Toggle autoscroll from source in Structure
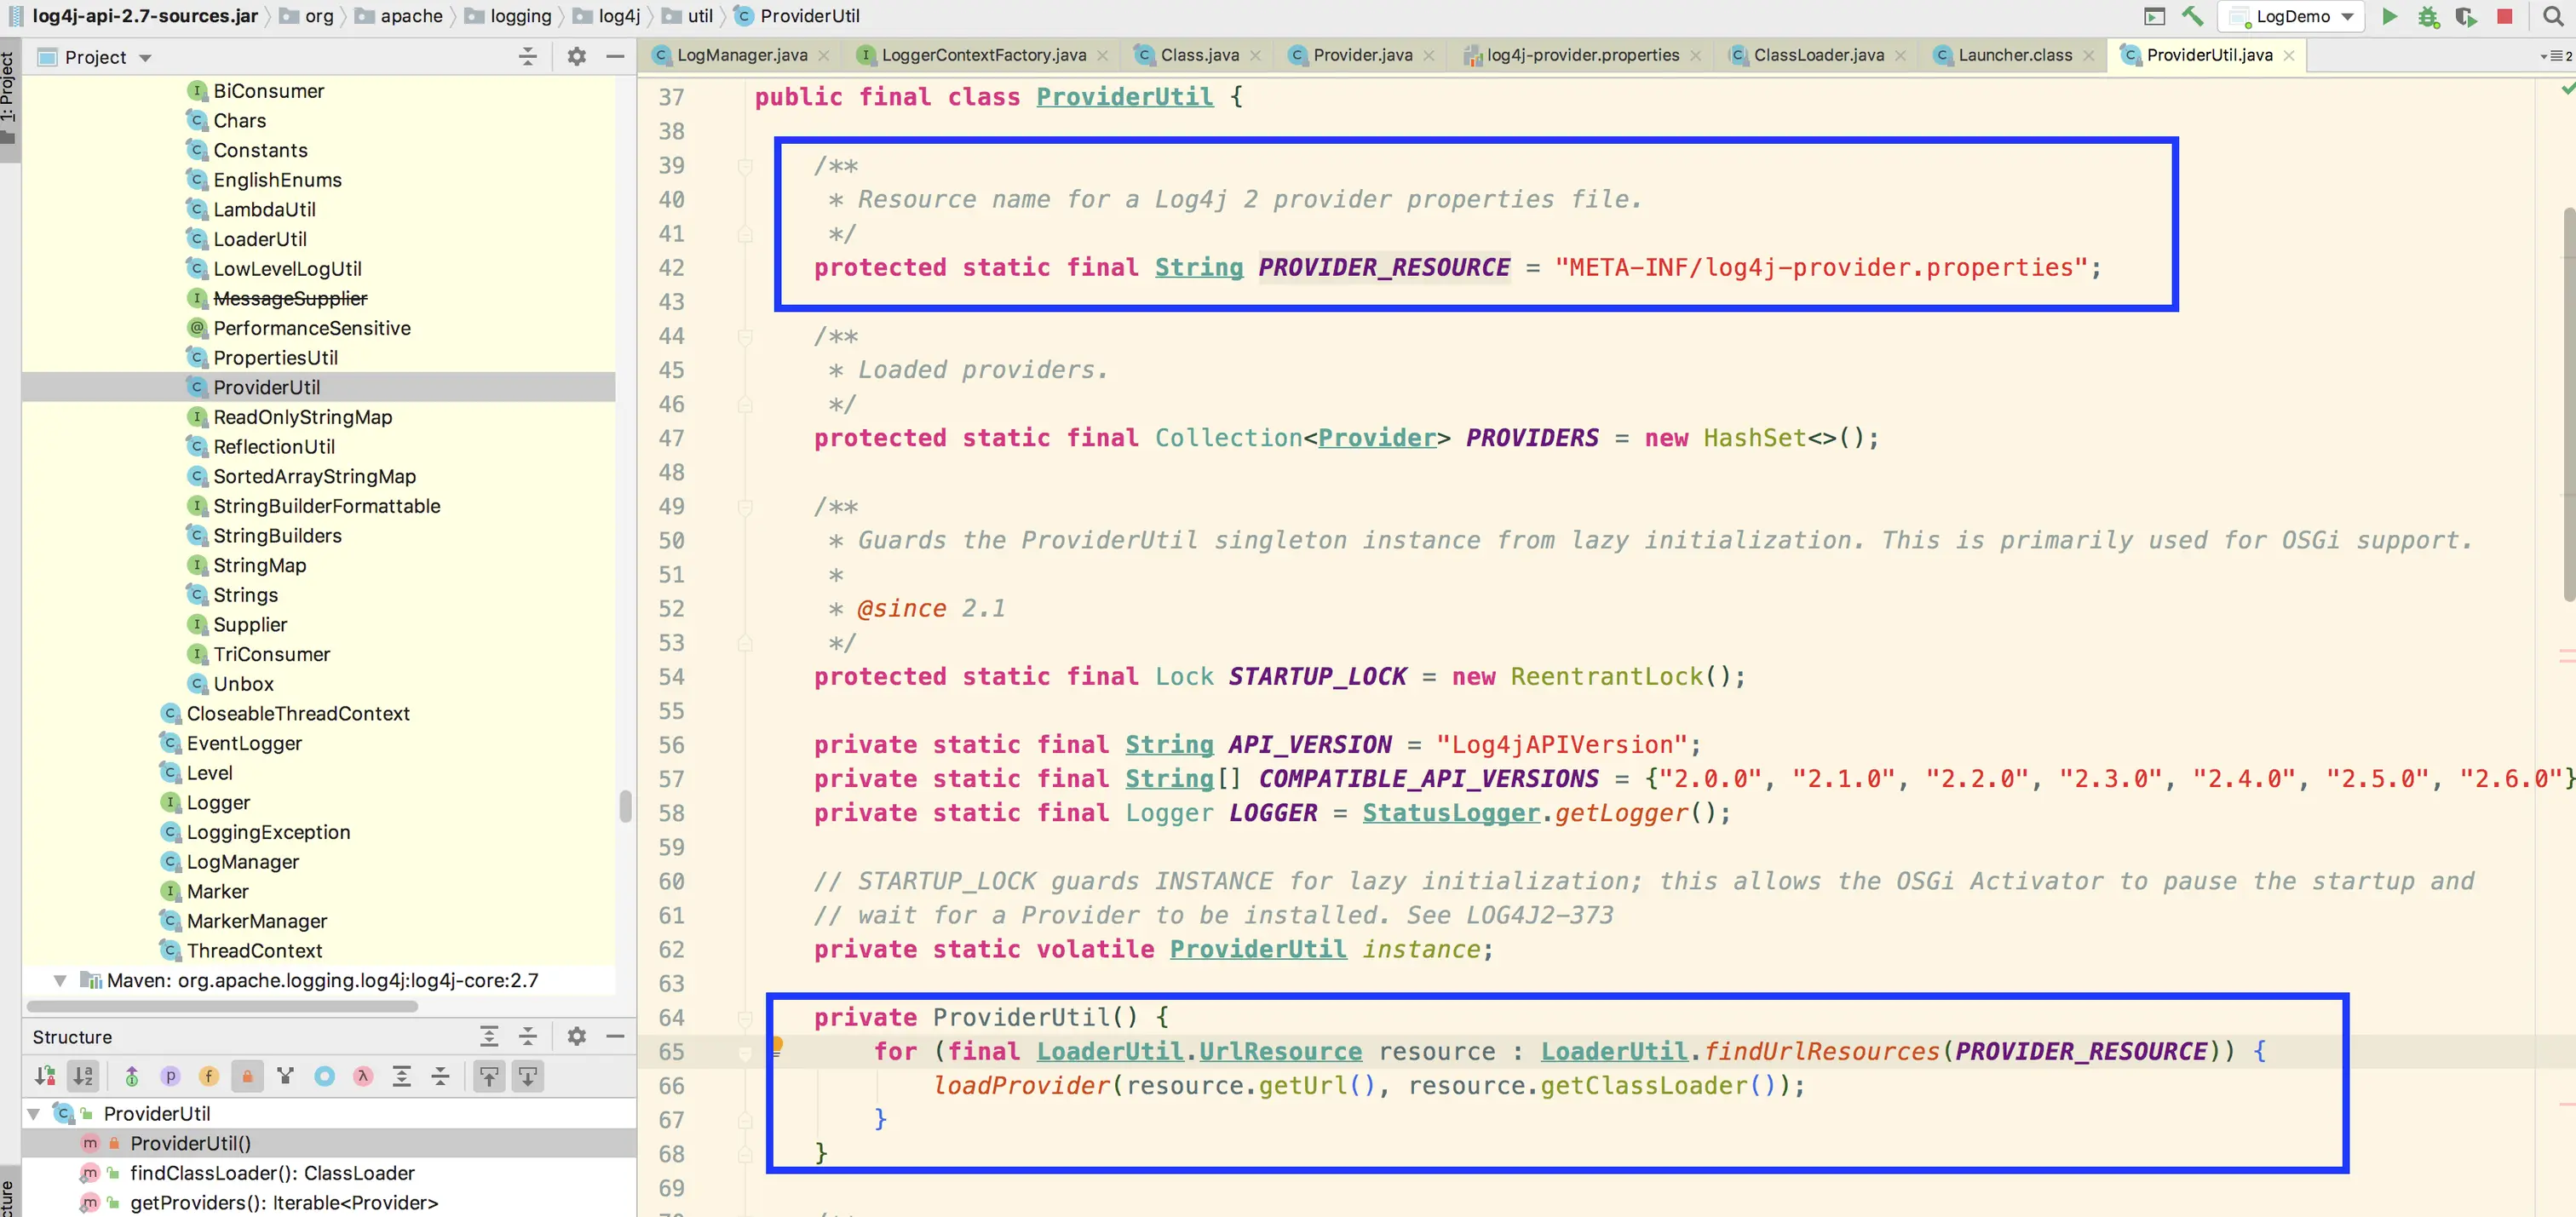The image size is (2576, 1217). [x=528, y=1076]
